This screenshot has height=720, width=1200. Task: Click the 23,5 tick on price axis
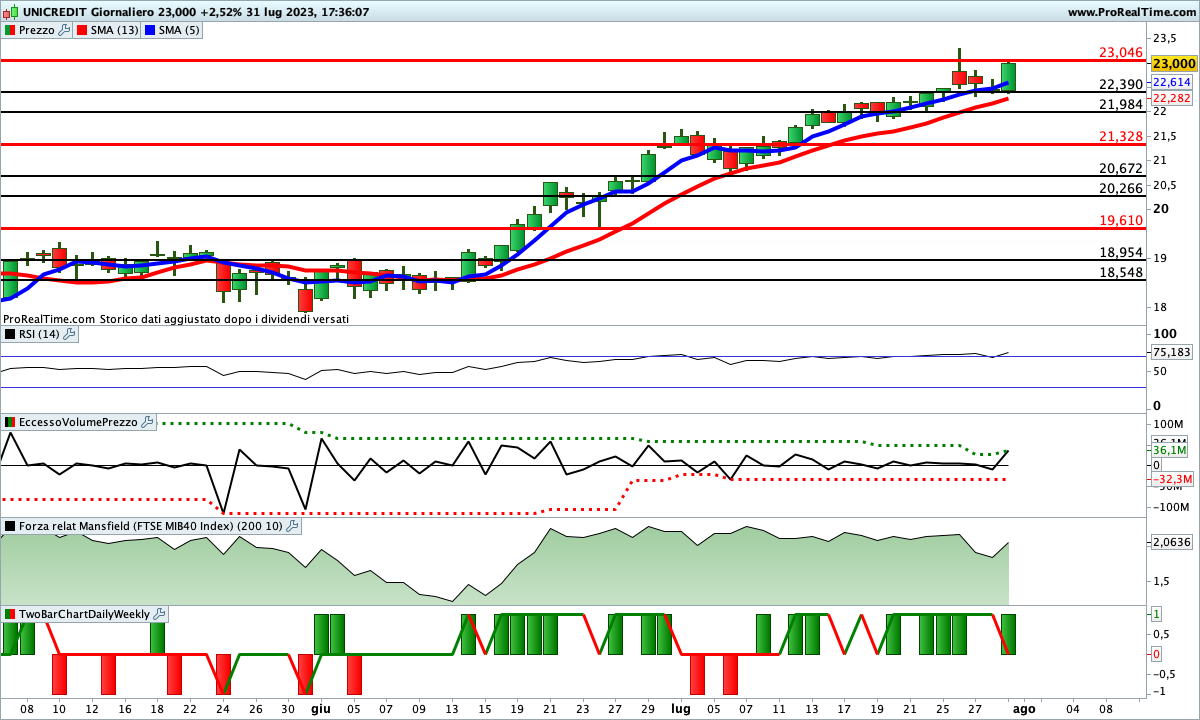tap(1165, 39)
